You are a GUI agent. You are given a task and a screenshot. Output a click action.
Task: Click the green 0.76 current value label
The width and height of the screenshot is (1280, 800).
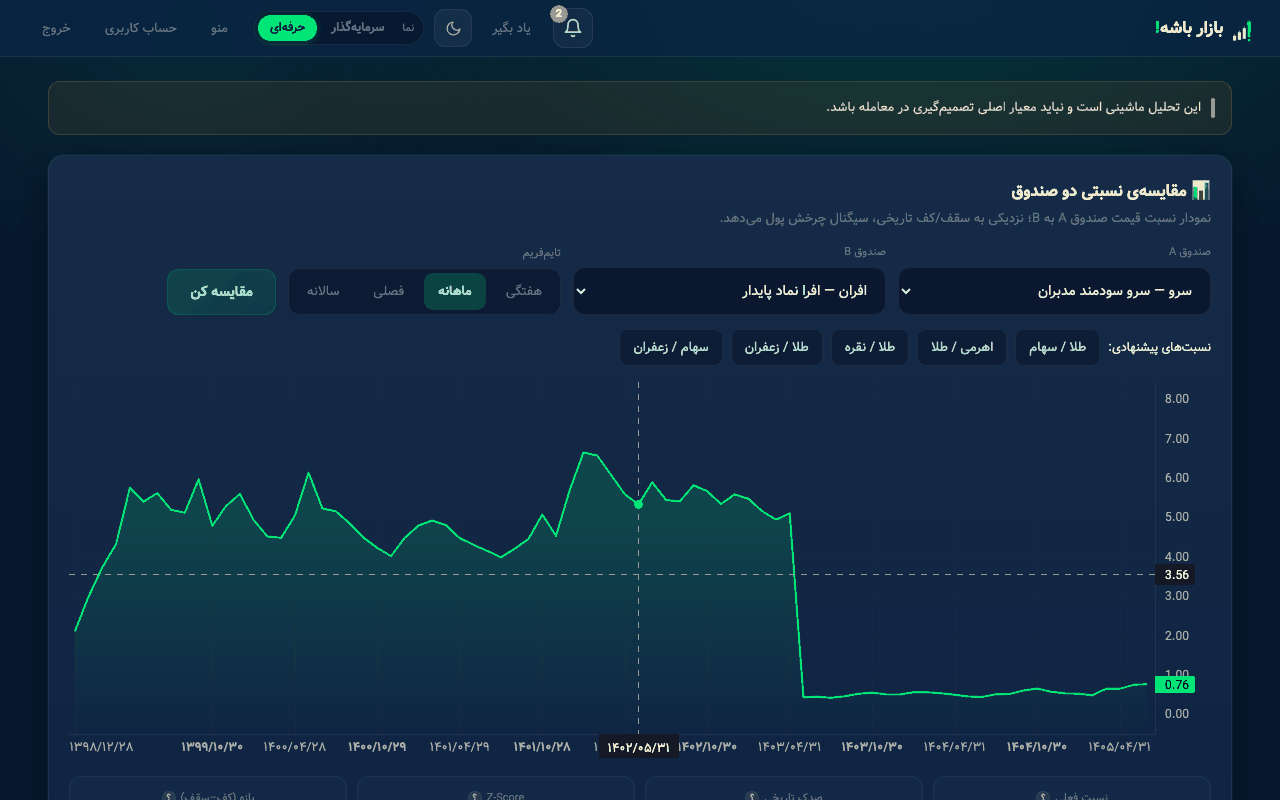[x=1175, y=685]
